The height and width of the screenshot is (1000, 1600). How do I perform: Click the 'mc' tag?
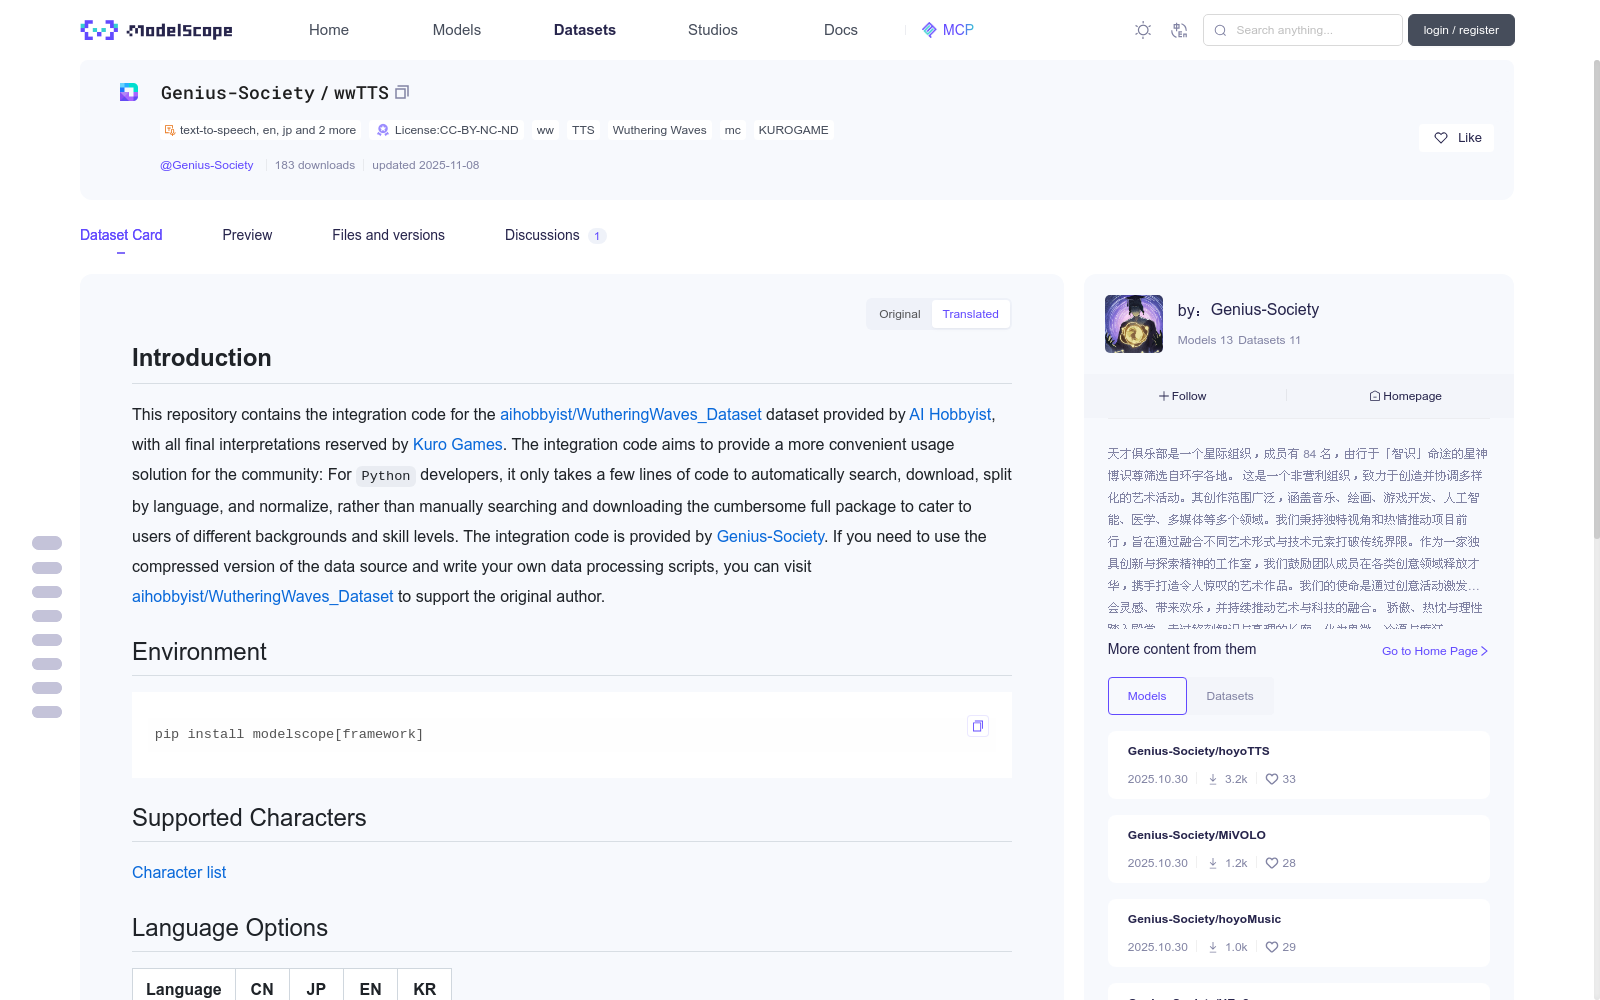point(733,130)
